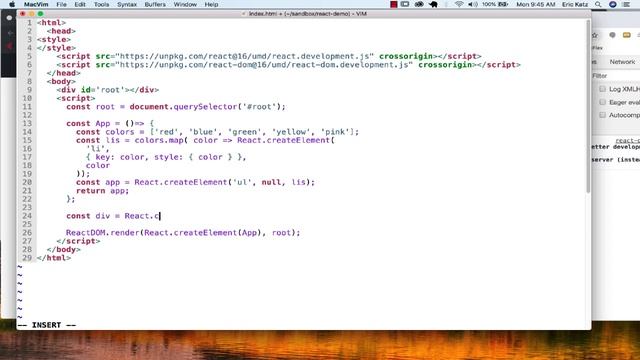The width and height of the screenshot is (640, 360).
Task: Open the Syntax menu
Action: 127,4
